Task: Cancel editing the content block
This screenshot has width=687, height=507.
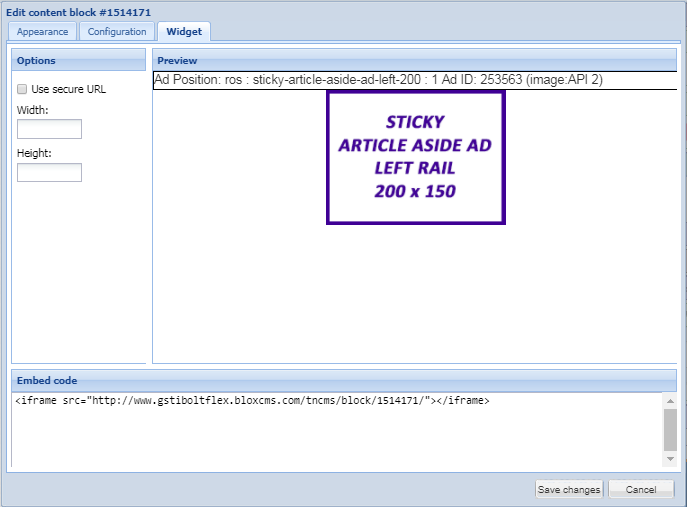Action: click(641, 489)
